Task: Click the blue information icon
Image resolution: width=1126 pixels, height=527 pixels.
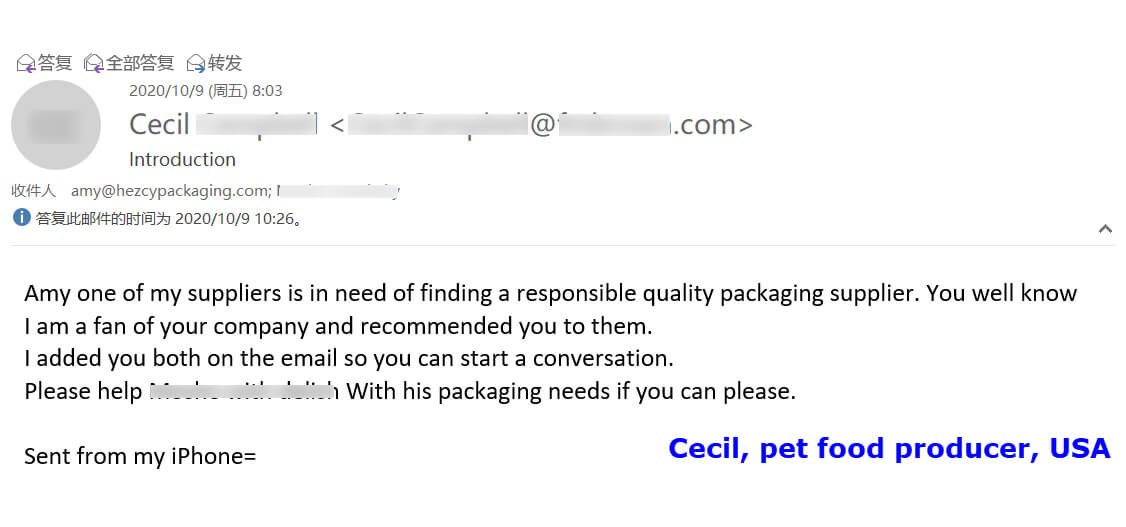Action: pyautogui.click(x=22, y=217)
